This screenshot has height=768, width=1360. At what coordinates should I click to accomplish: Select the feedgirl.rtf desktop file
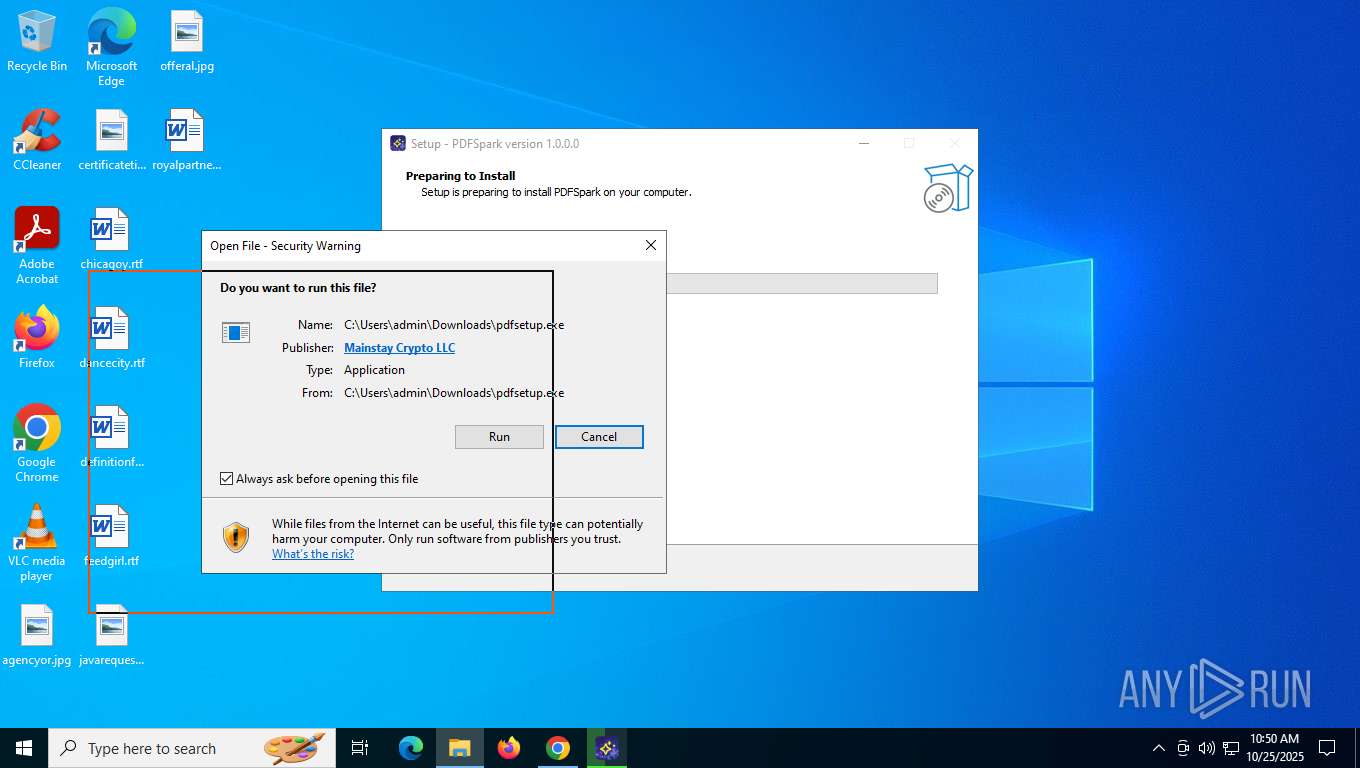pyautogui.click(x=112, y=536)
